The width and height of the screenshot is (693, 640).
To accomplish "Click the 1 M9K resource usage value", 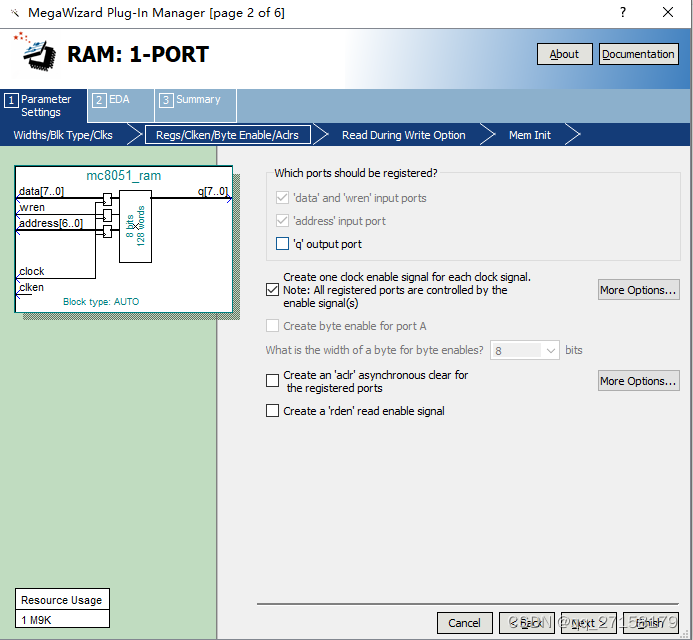I will tap(36, 620).
